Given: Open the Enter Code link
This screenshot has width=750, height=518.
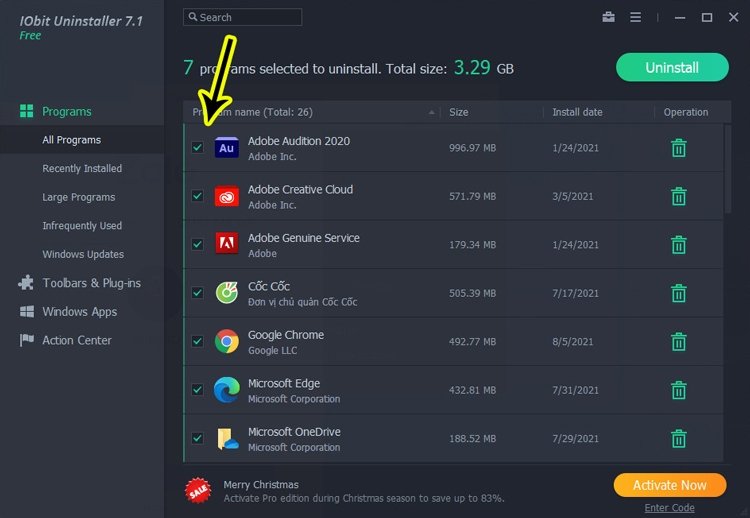Looking at the screenshot, I should pos(669,507).
